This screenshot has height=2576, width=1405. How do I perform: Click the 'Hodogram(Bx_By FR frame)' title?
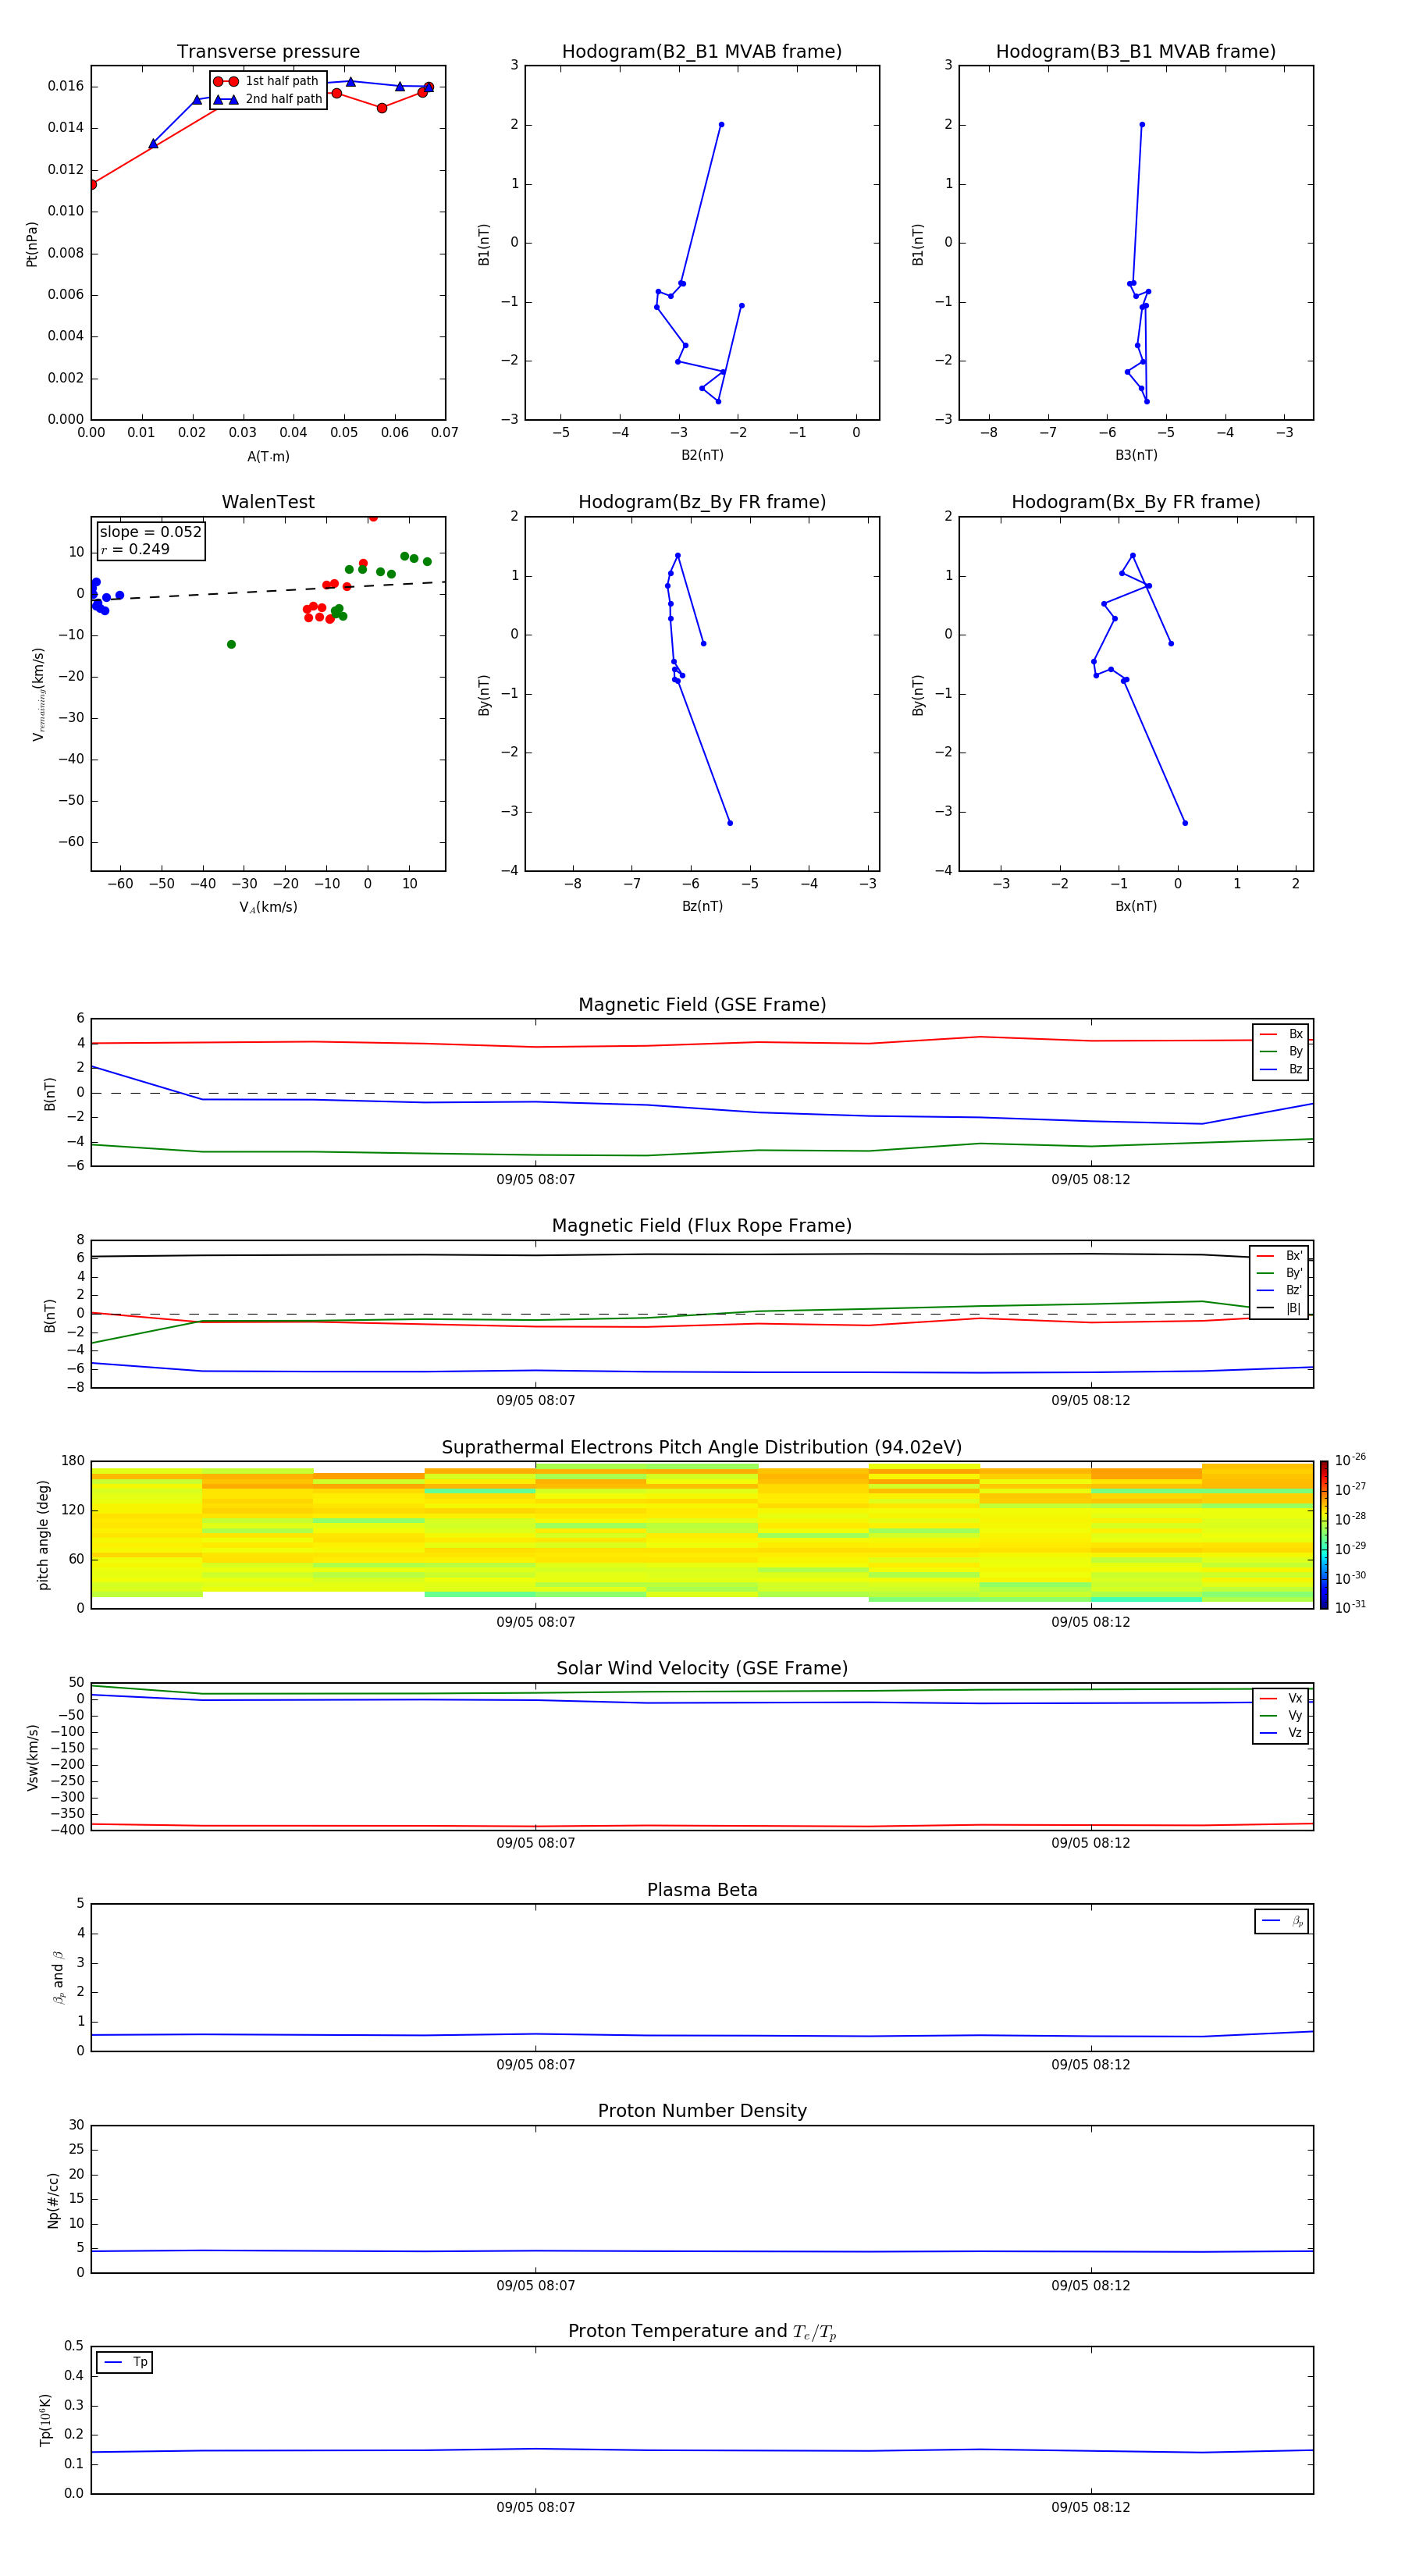pyautogui.click(x=1136, y=502)
